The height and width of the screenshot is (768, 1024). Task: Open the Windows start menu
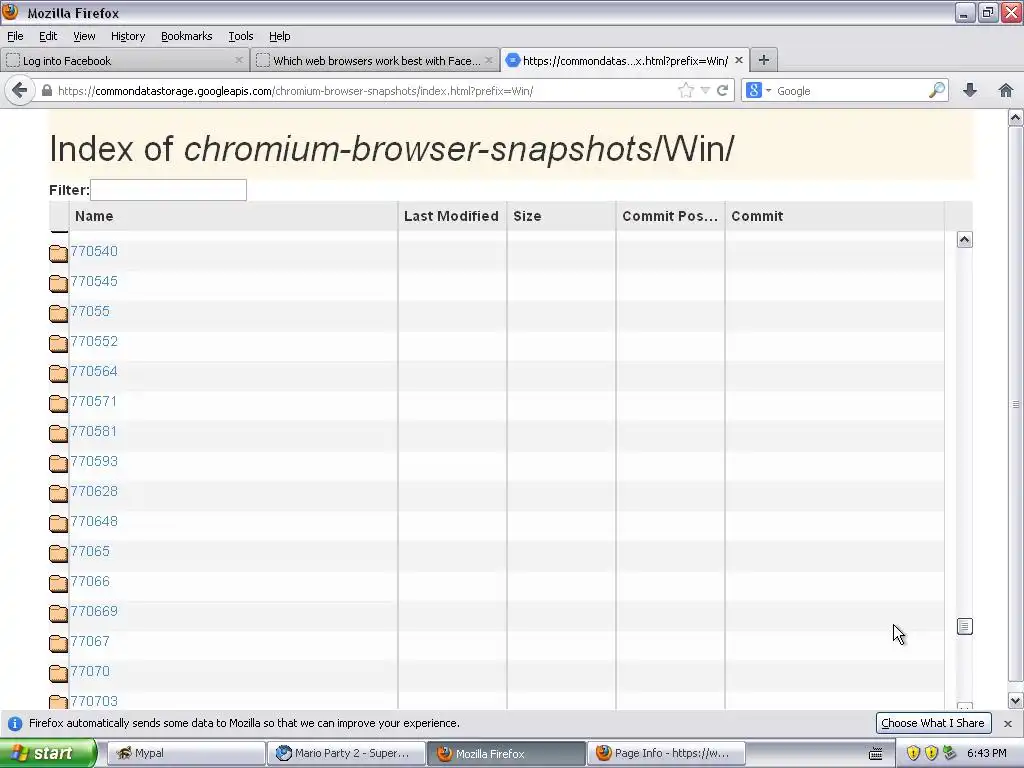pos(48,753)
